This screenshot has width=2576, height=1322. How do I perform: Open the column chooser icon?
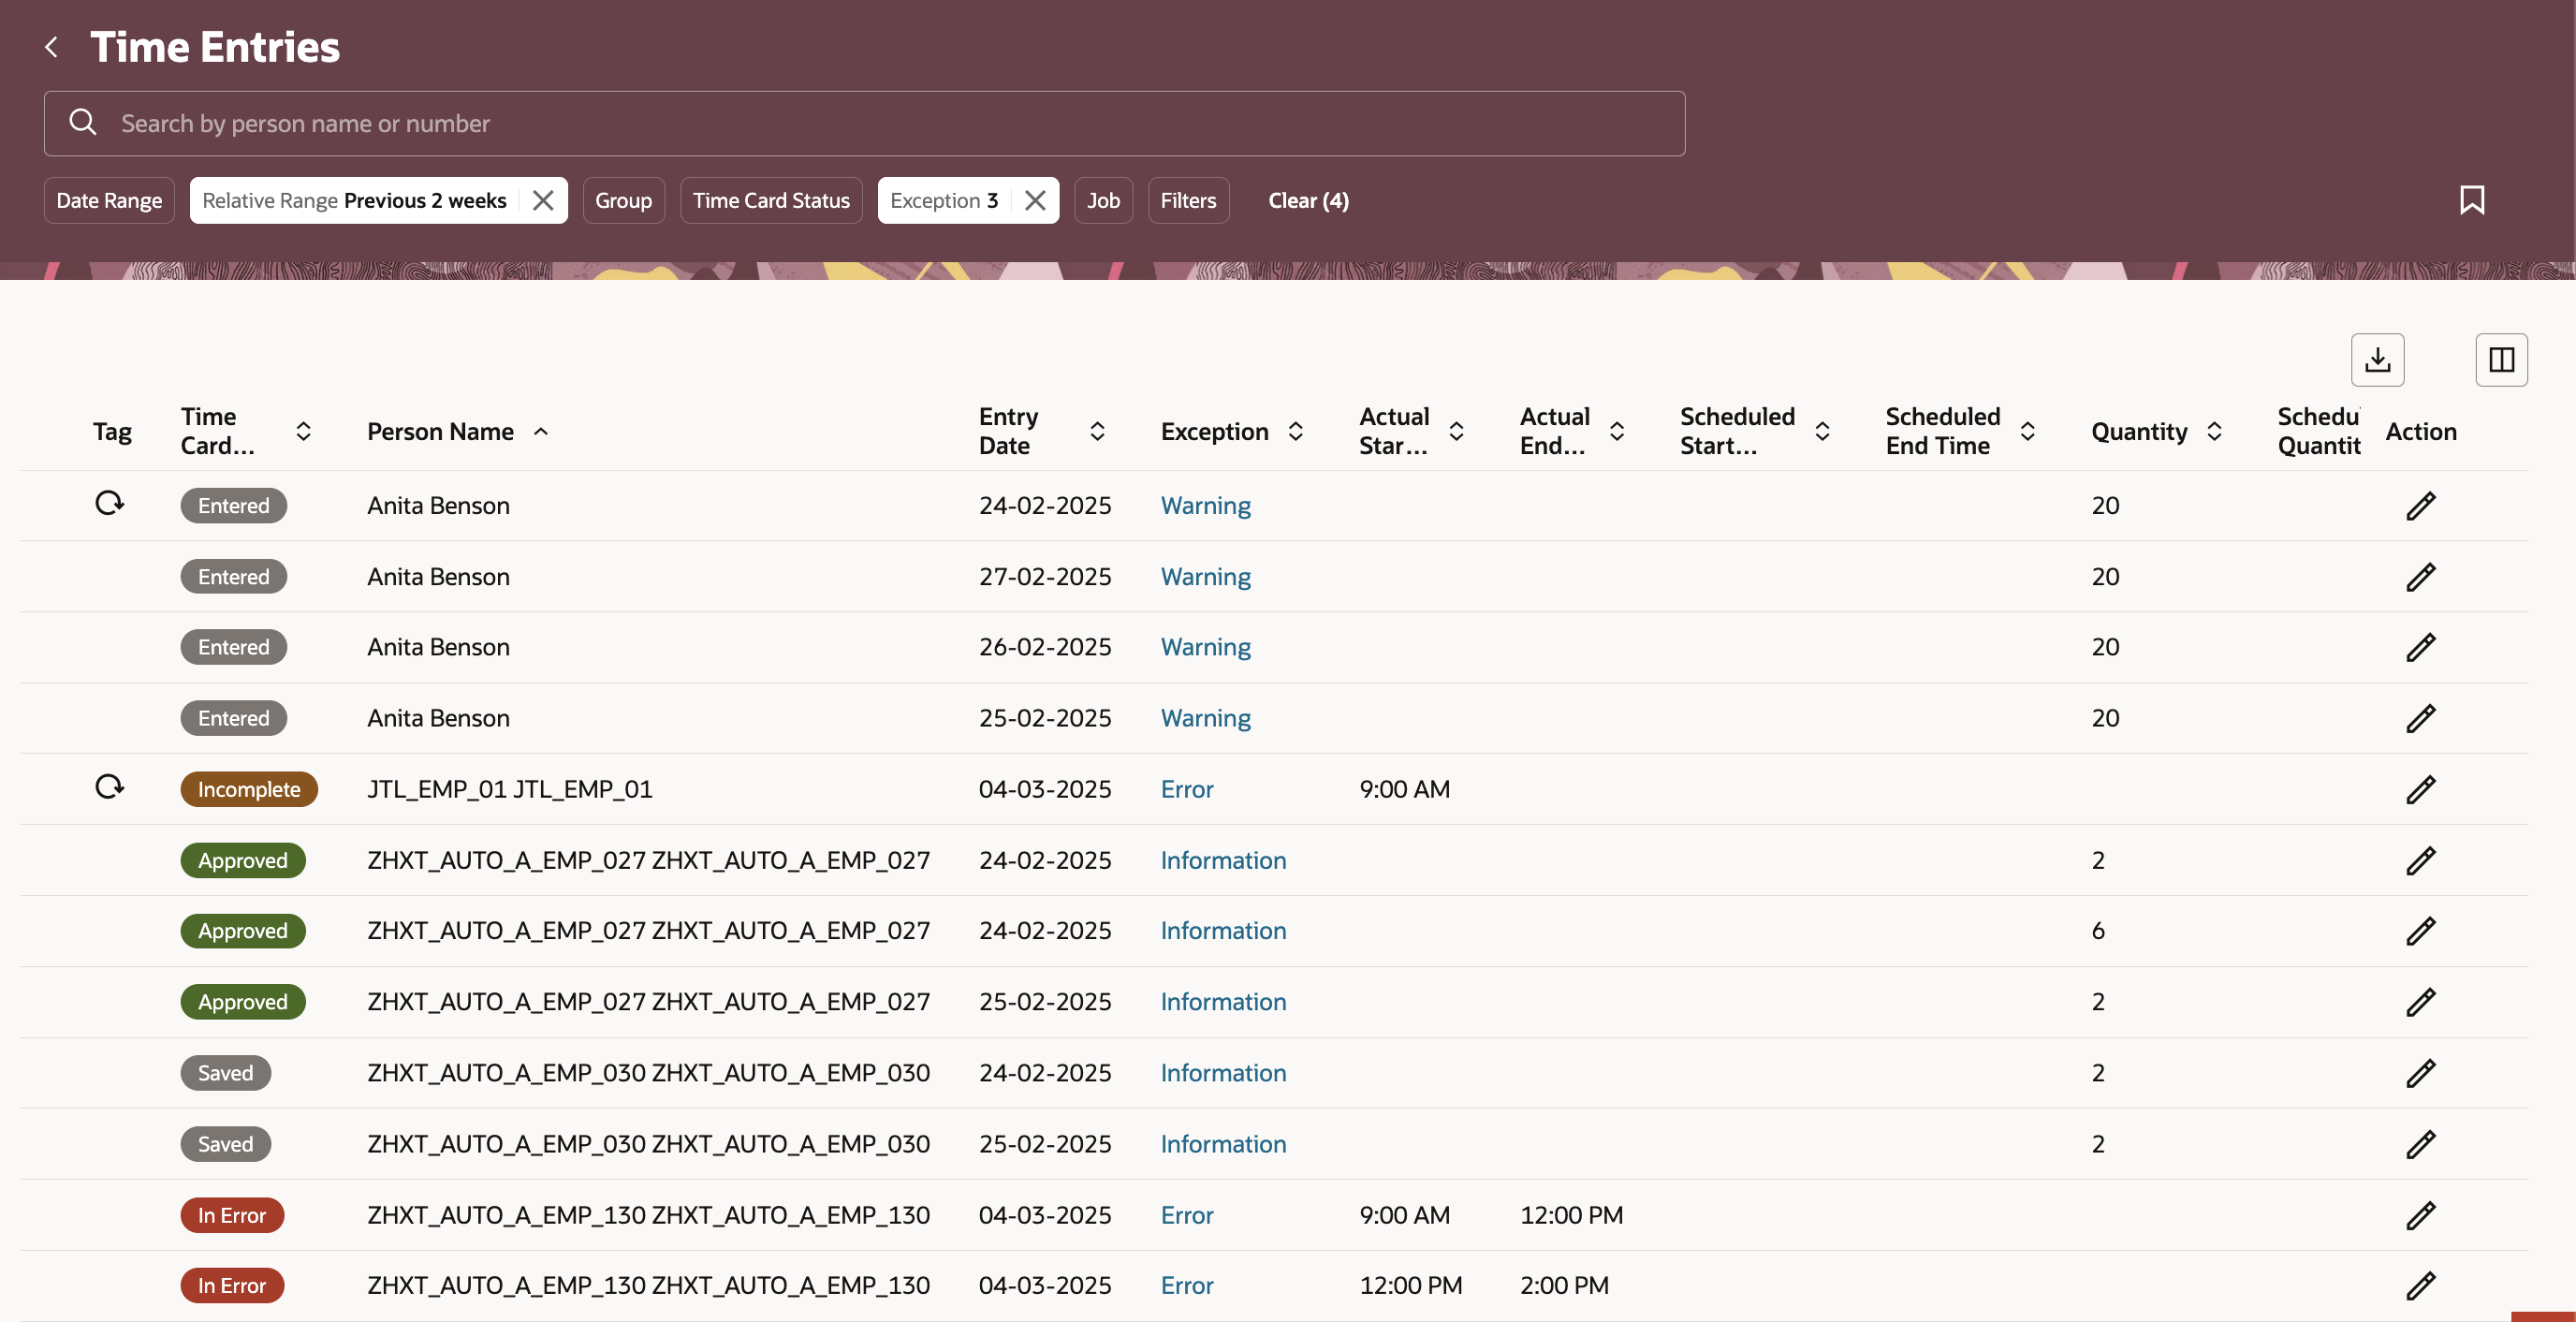click(x=2502, y=360)
